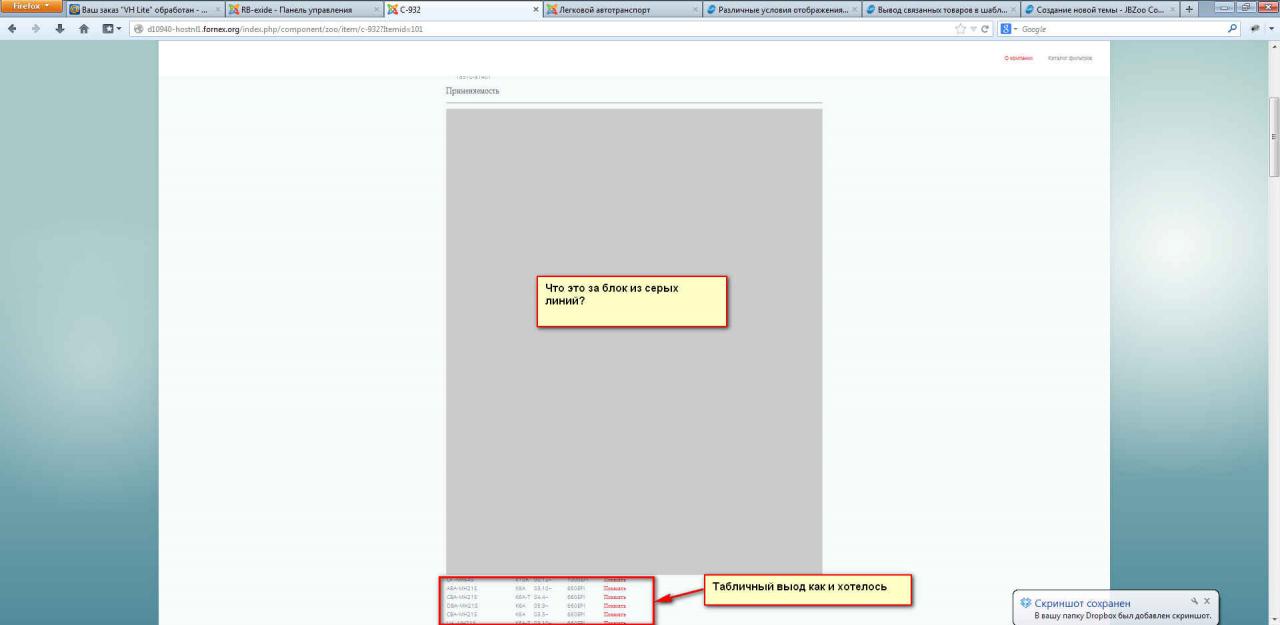This screenshot has height=625, width=1280.
Task: Expand the Google search engine dropdown
Action: pos(1009,30)
